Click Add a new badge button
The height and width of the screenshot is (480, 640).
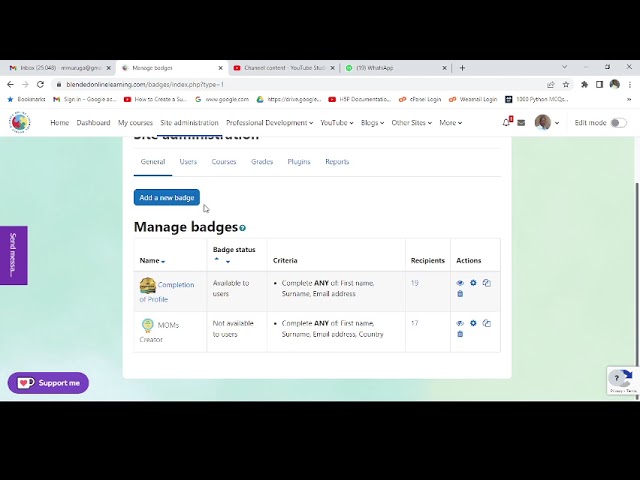pyautogui.click(x=167, y=198)
